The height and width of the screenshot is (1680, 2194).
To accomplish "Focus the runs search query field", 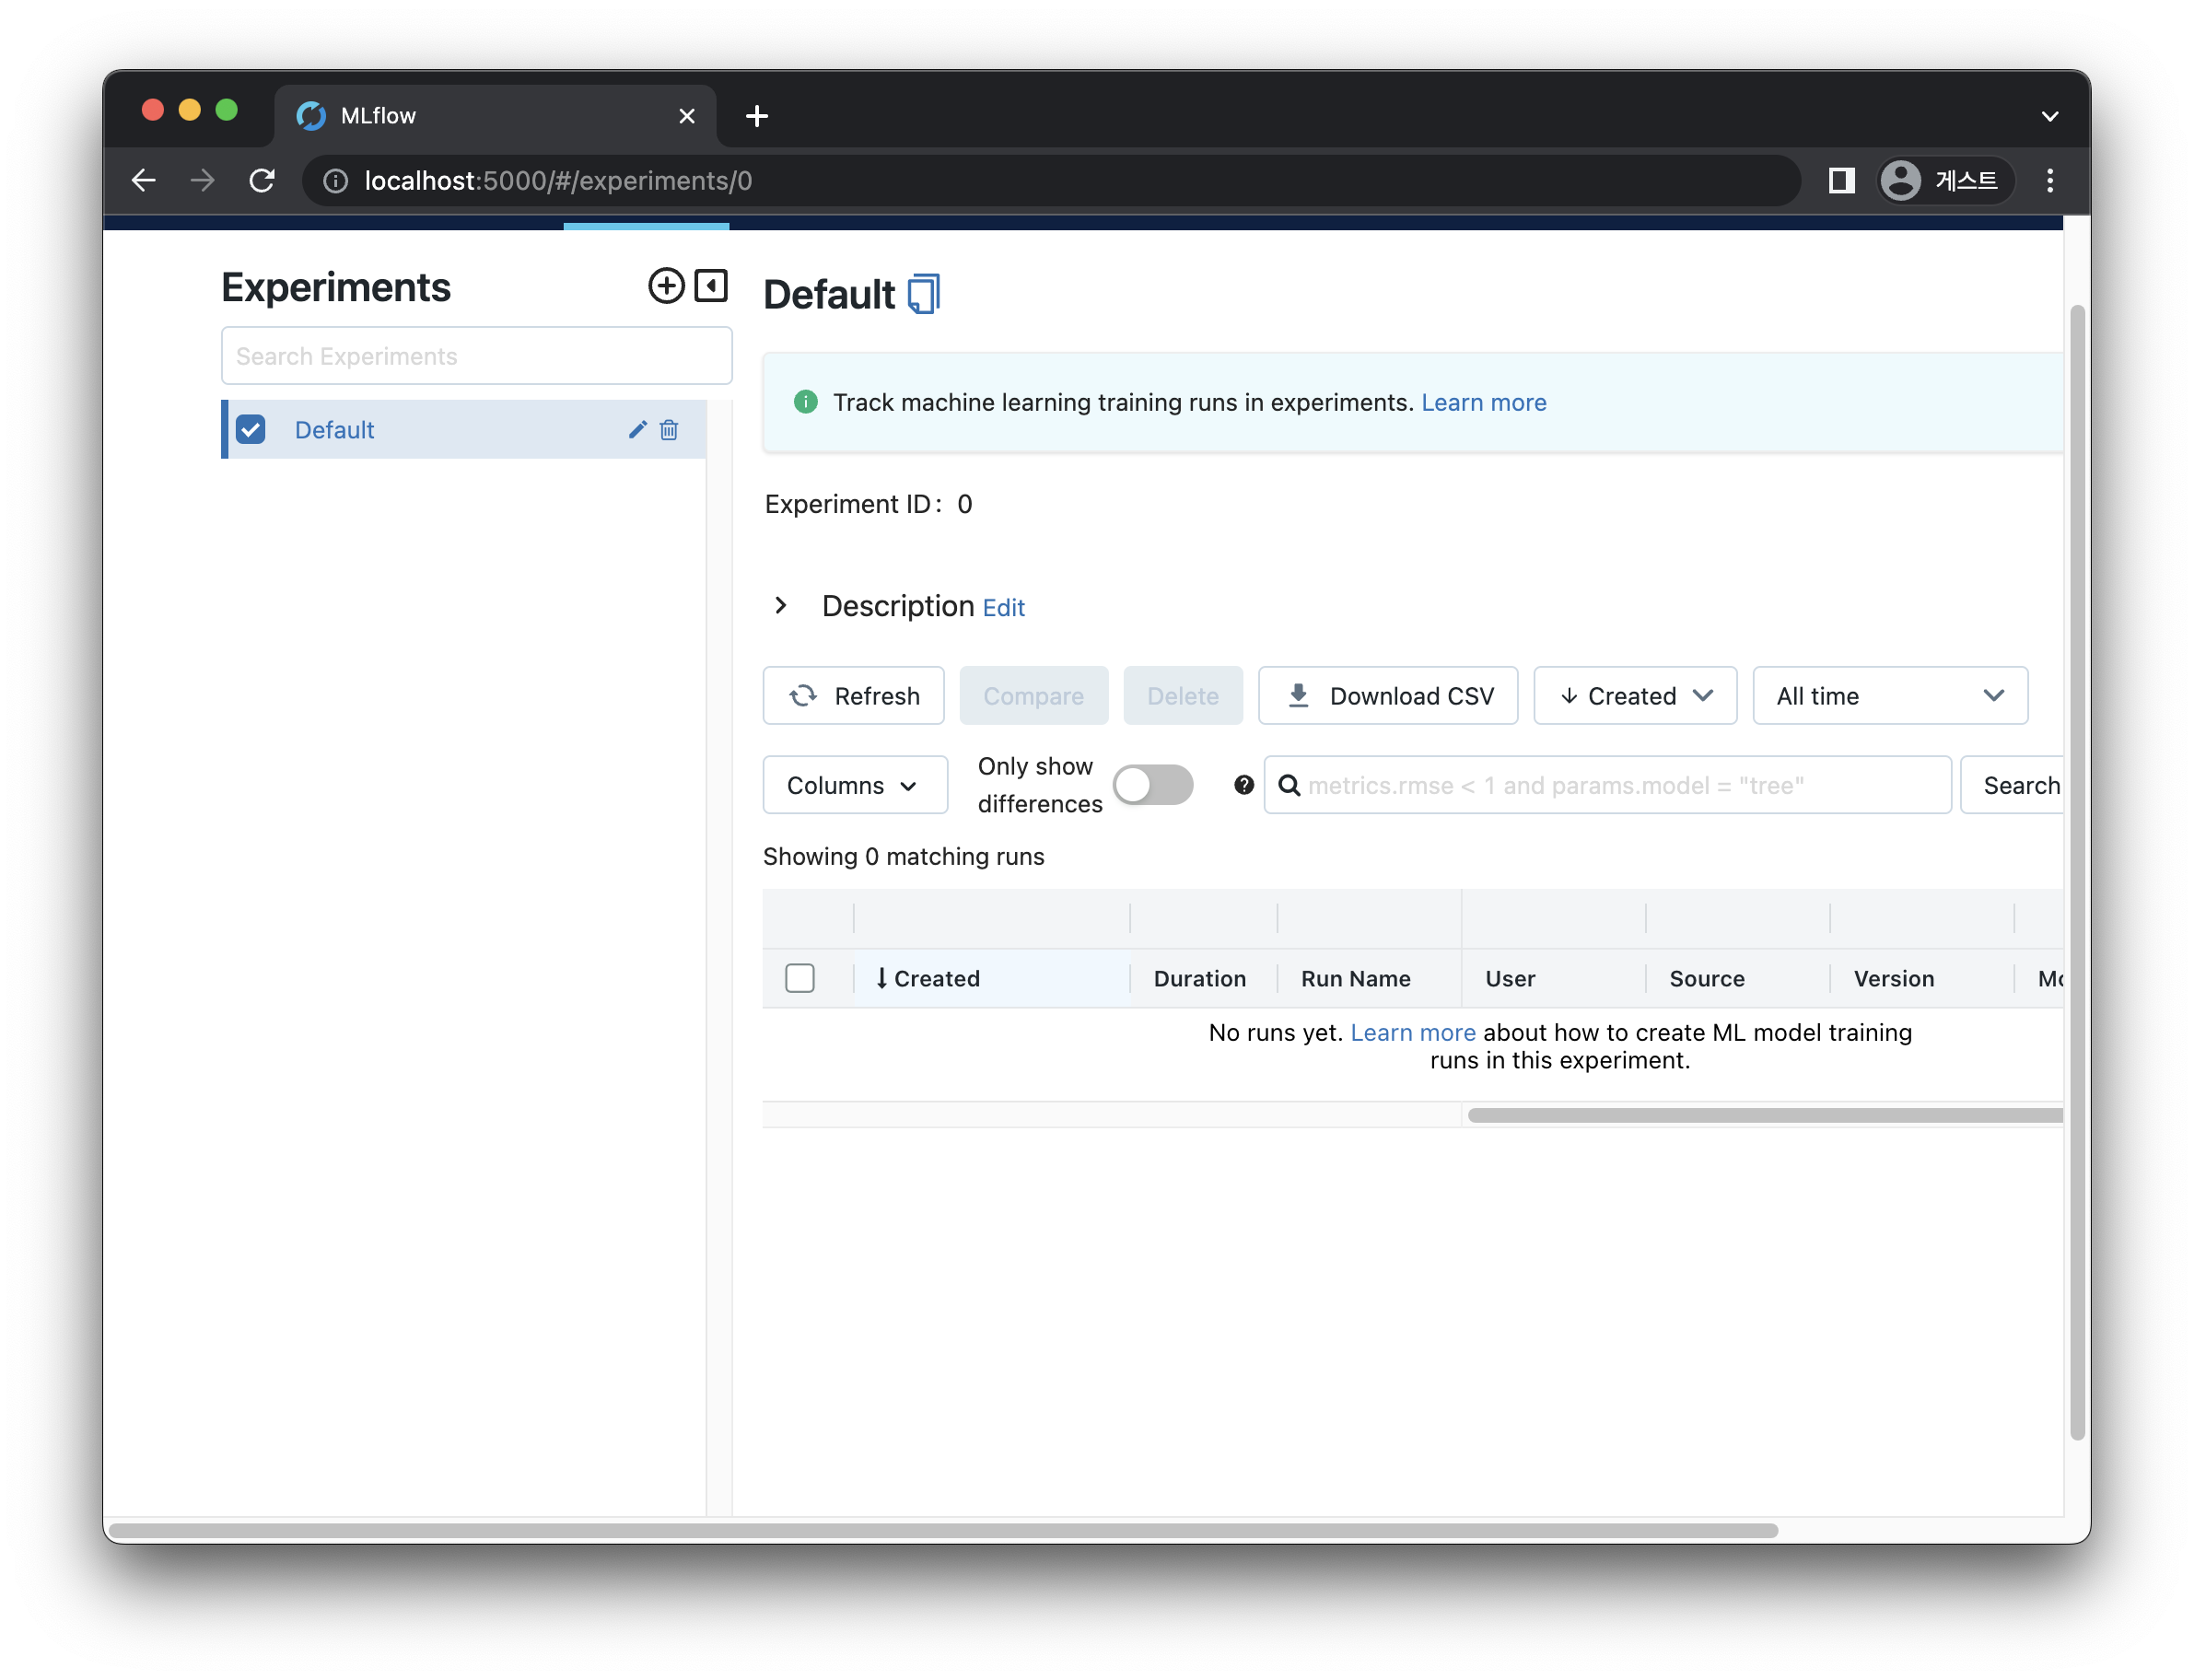I will (x=1608, y=785).
